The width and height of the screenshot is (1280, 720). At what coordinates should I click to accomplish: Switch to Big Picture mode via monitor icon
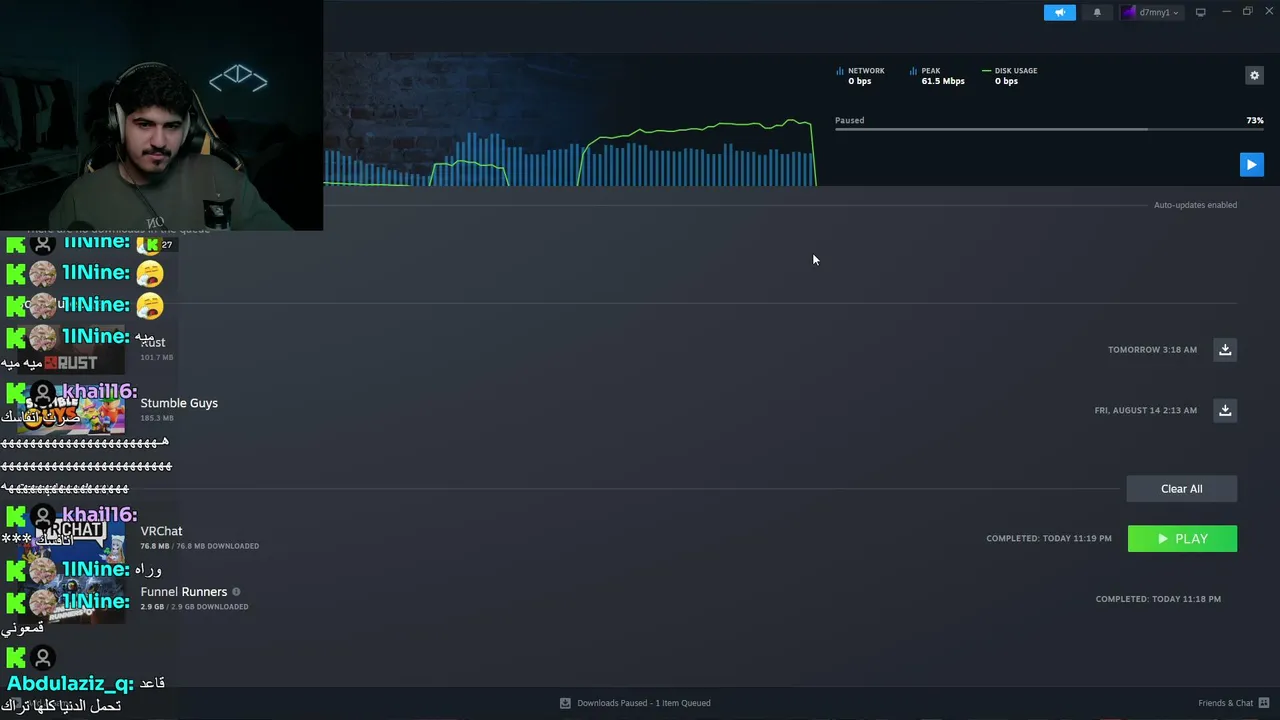[x=1201, y=12]
